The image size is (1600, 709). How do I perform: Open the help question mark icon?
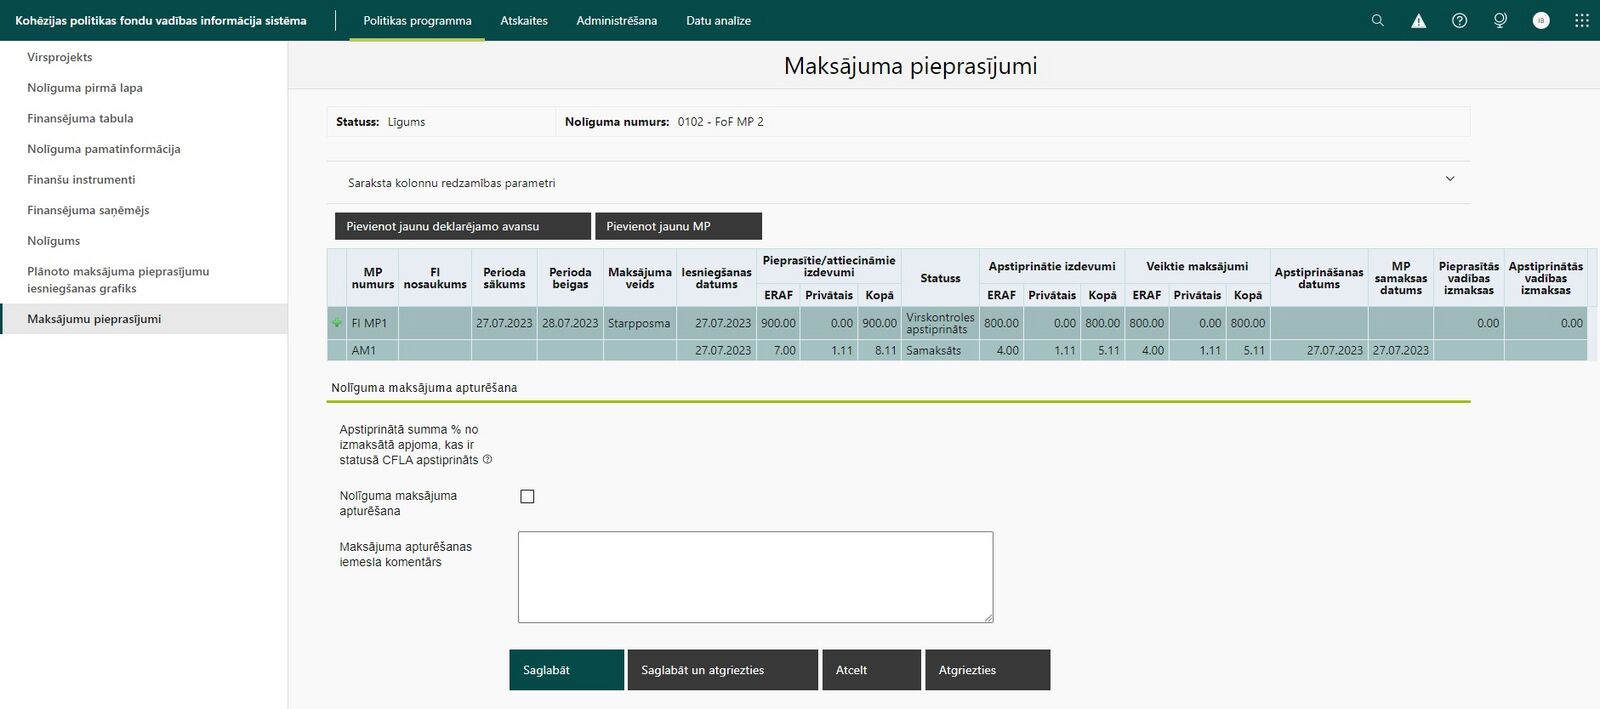(x=1459, y=20)
